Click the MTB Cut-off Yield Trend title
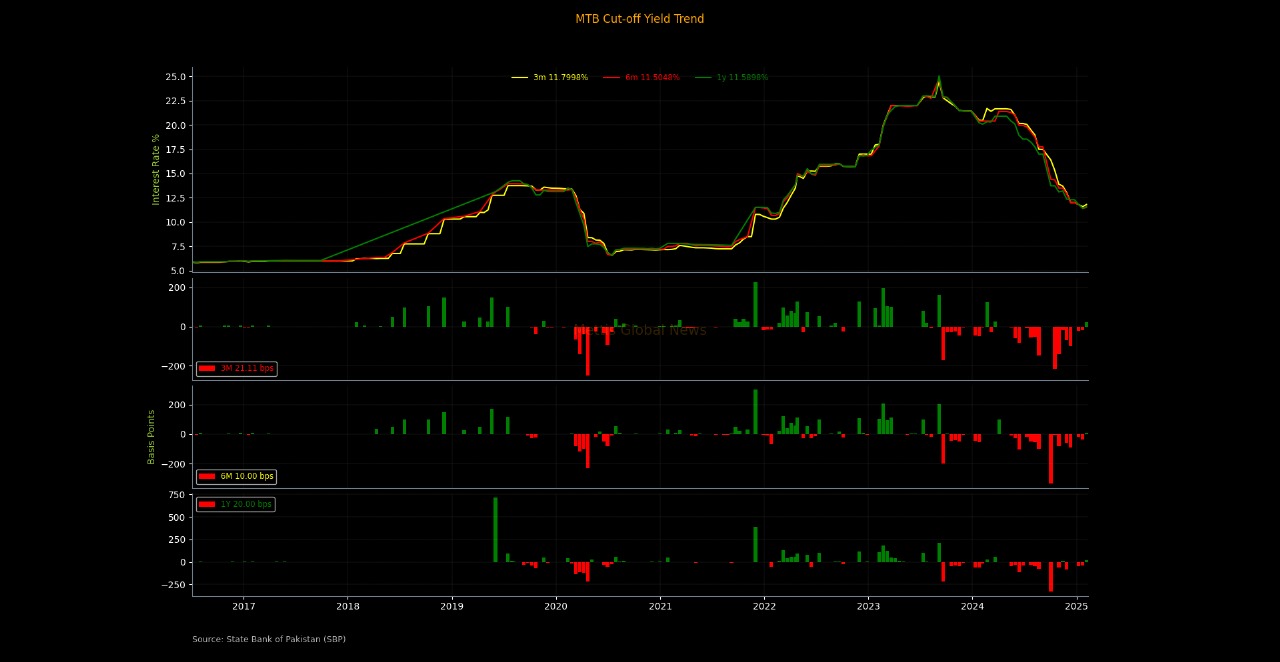 (x=639, y=19)
